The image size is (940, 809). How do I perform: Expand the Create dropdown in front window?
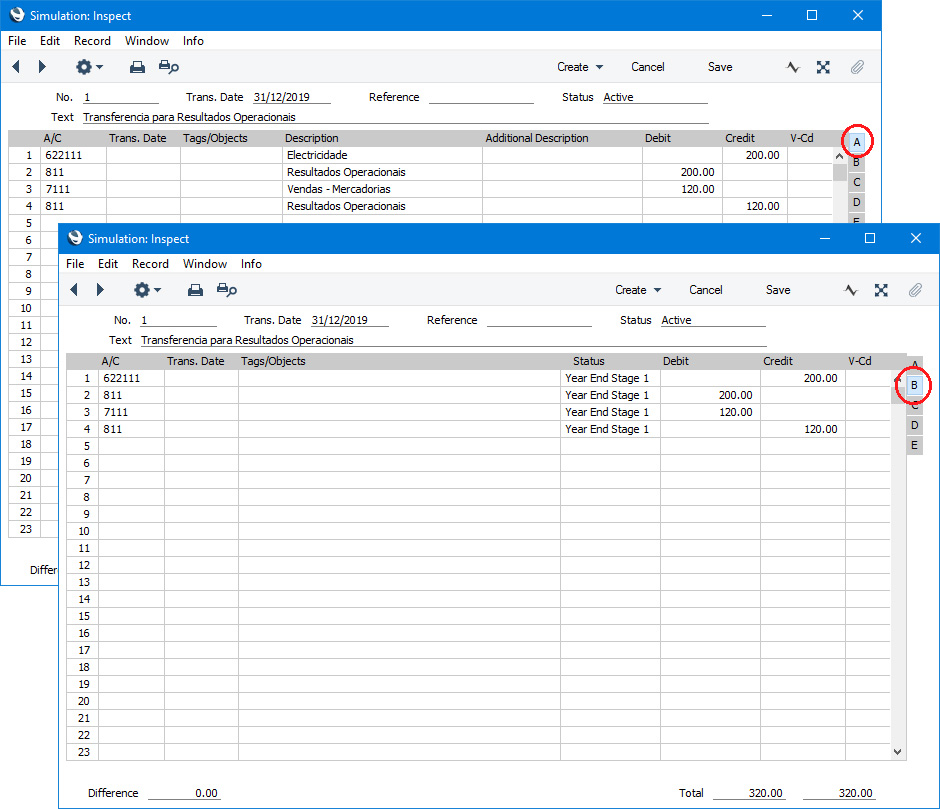pos(637,290)
